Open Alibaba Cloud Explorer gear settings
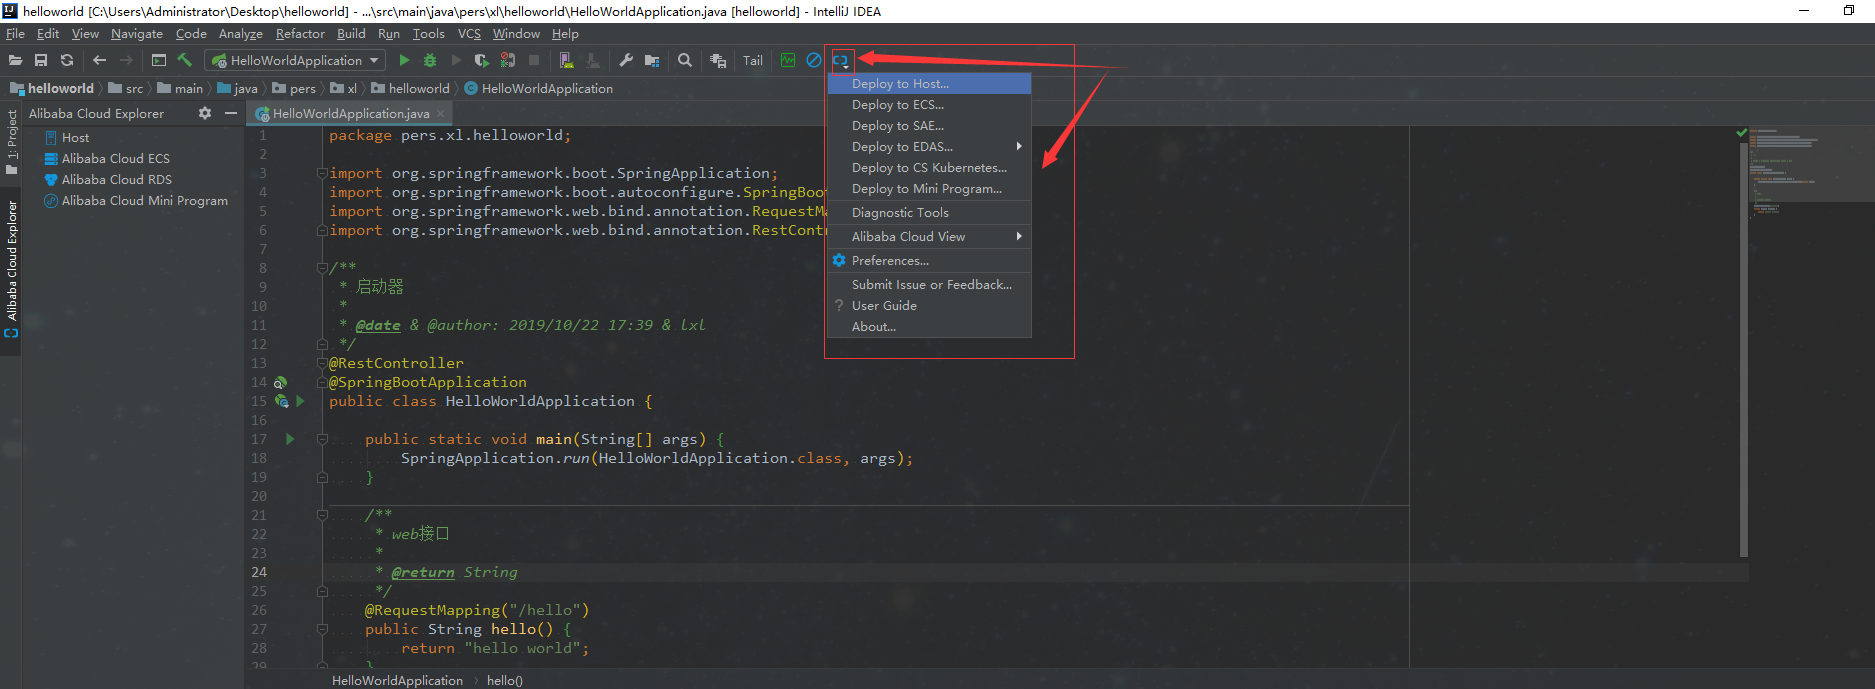This screenshot has height=689, width=1875. tap(205, 113)
